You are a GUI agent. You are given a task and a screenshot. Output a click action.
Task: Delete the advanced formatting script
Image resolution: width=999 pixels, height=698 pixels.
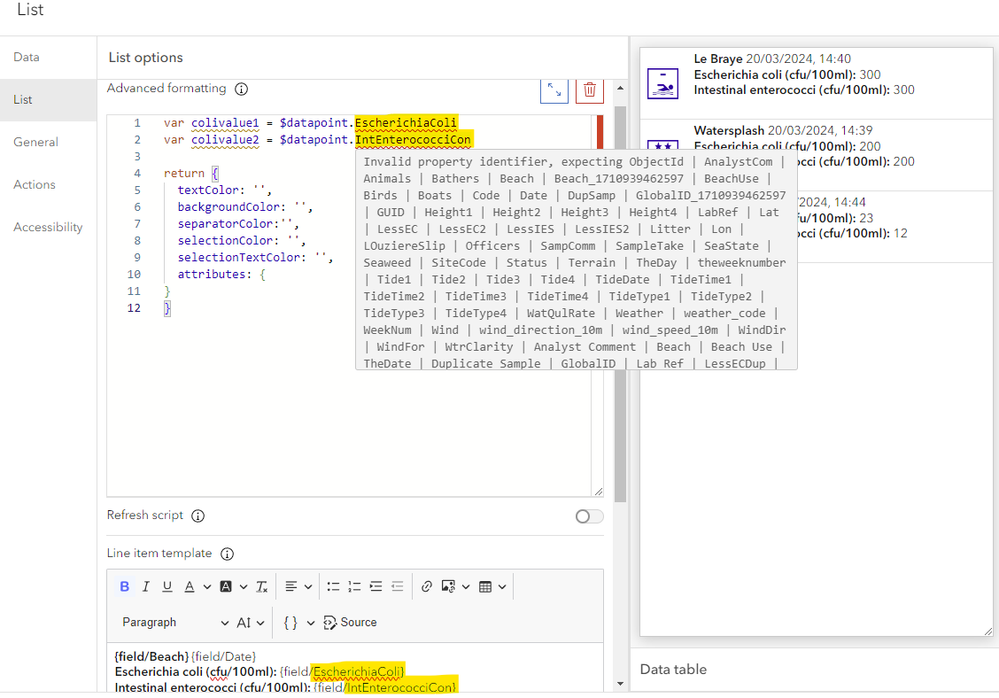[589, 90]
